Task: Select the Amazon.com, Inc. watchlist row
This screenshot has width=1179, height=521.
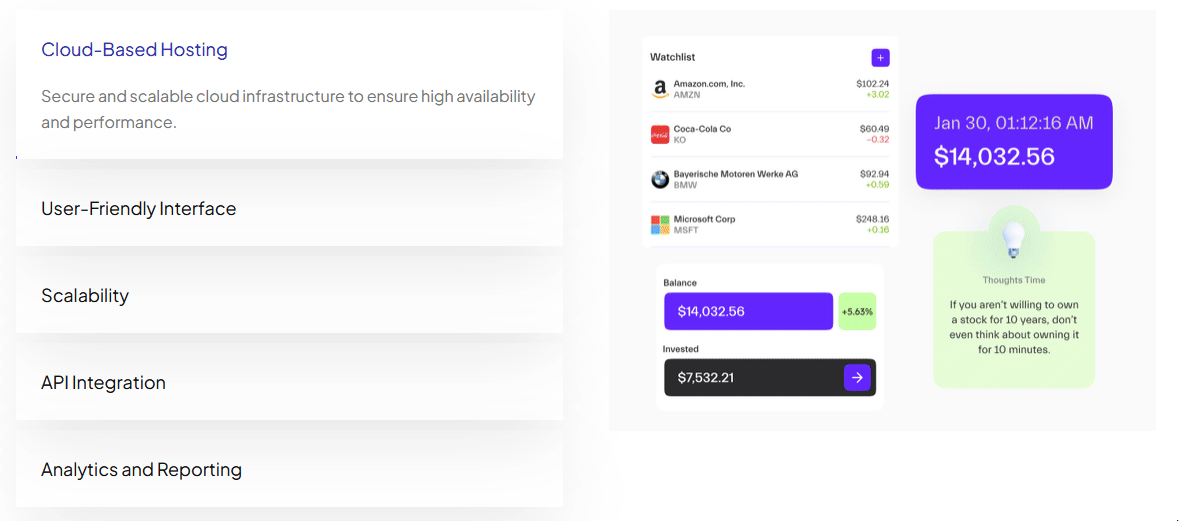Action: (769, 89)
